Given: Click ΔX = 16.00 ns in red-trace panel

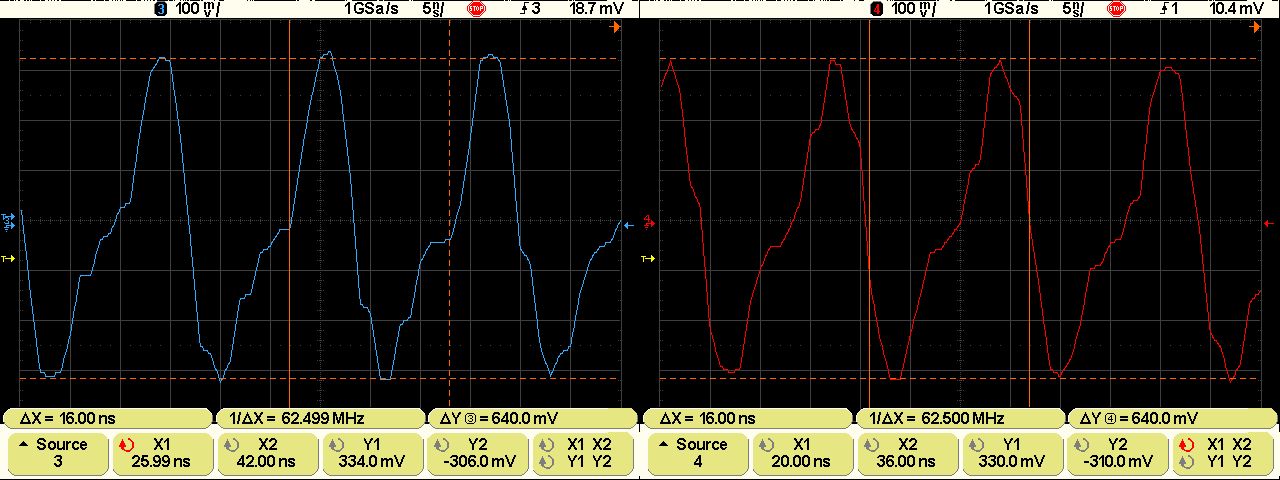Looking at the screenshot, I should (749, 418).
